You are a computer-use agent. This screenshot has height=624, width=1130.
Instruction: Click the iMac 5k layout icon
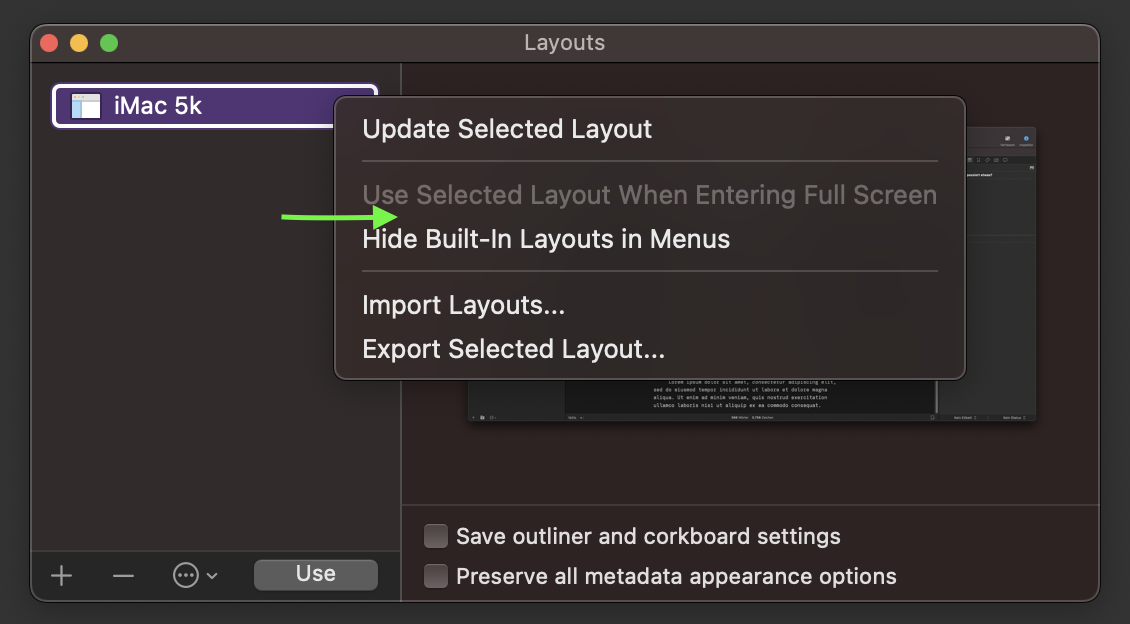[x=86, y=106]
